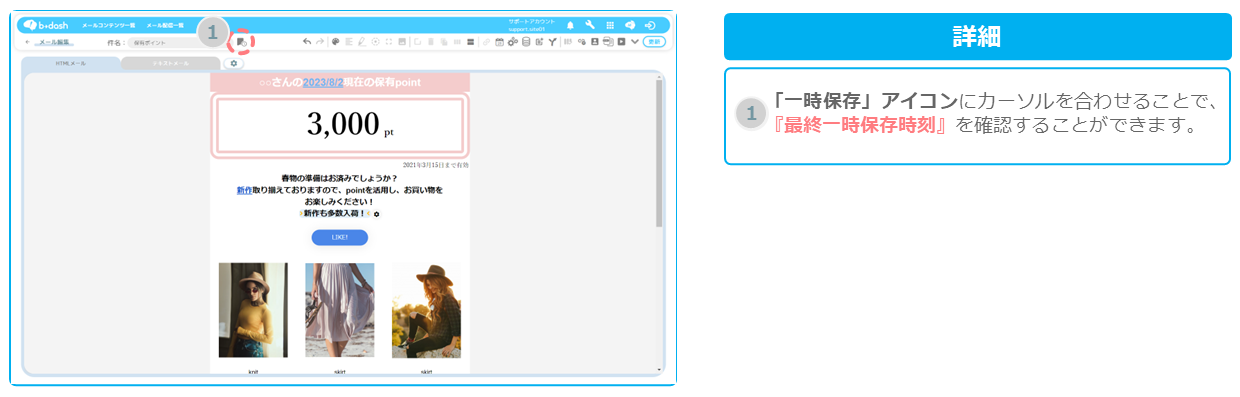Open the color palette tool
Viewport: 1240px width, 397px height.
(x=335, y=41)
